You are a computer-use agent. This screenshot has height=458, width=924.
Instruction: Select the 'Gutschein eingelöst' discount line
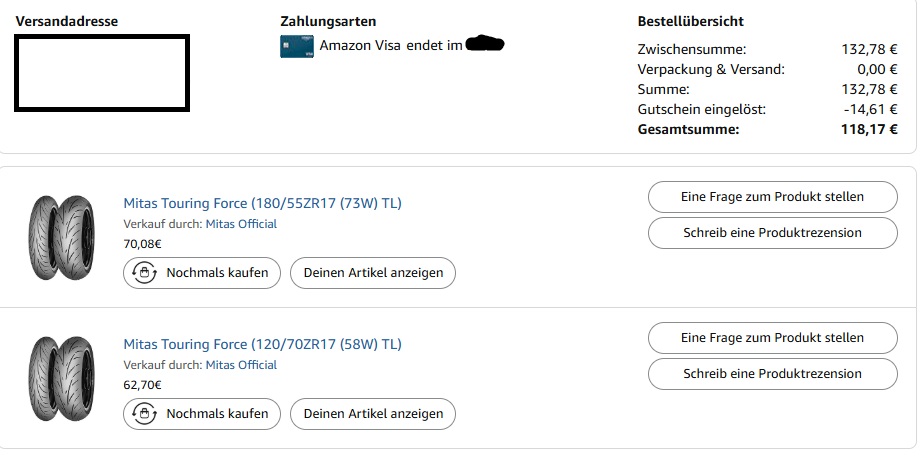click(701, 109)
